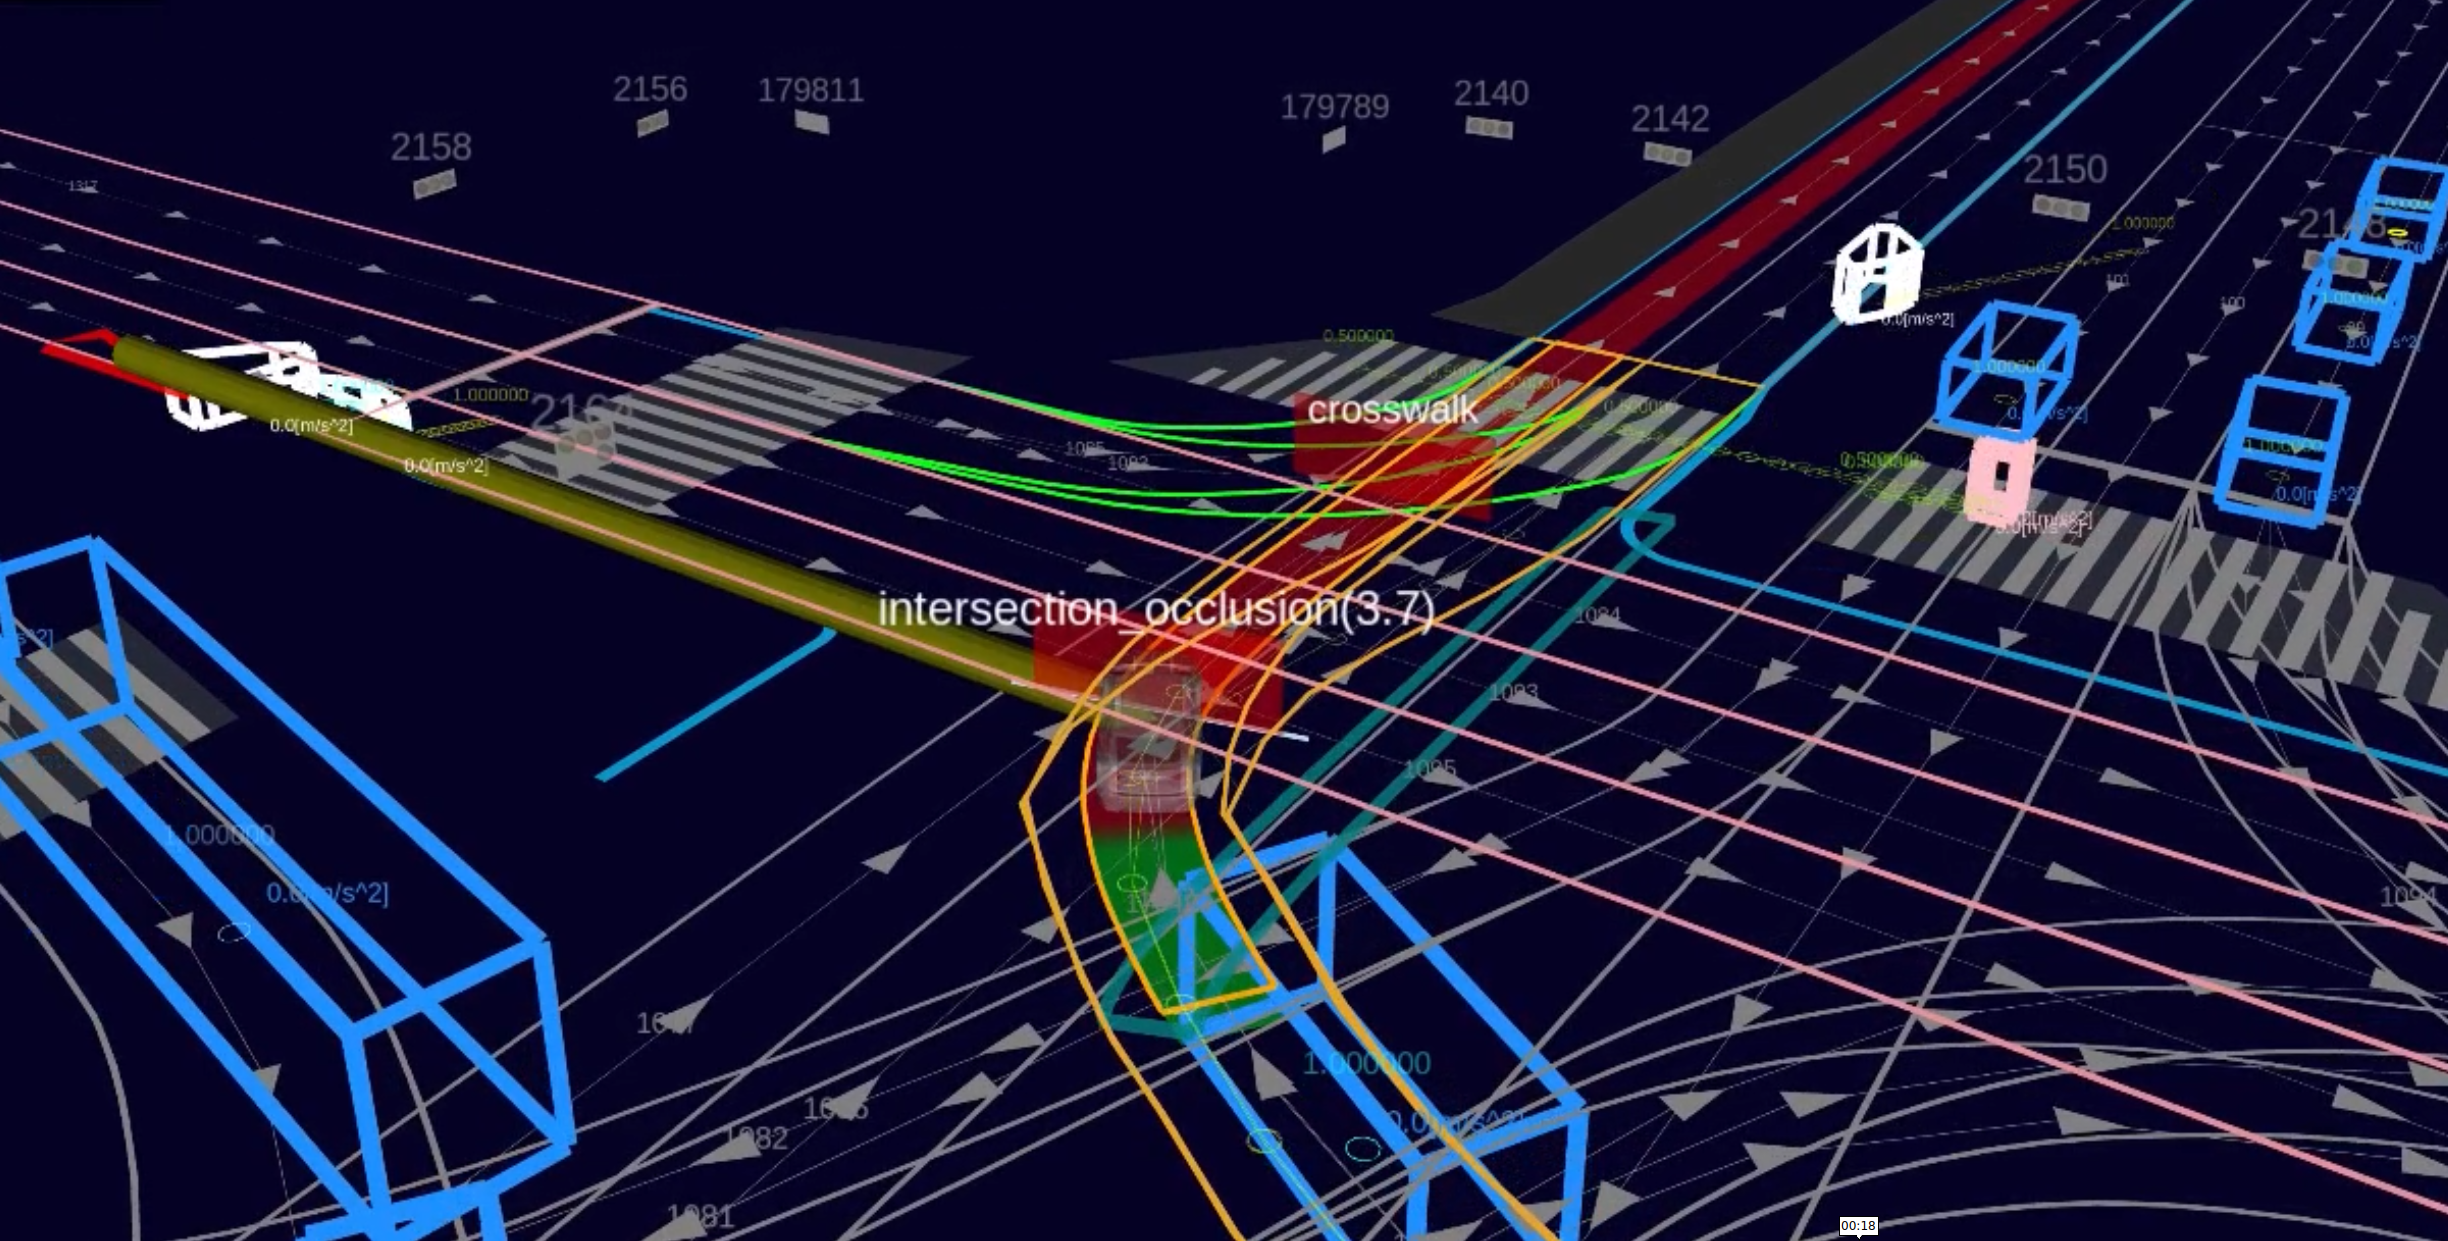Click the traffic light icon below 2140

click(x=1489, y=128)
